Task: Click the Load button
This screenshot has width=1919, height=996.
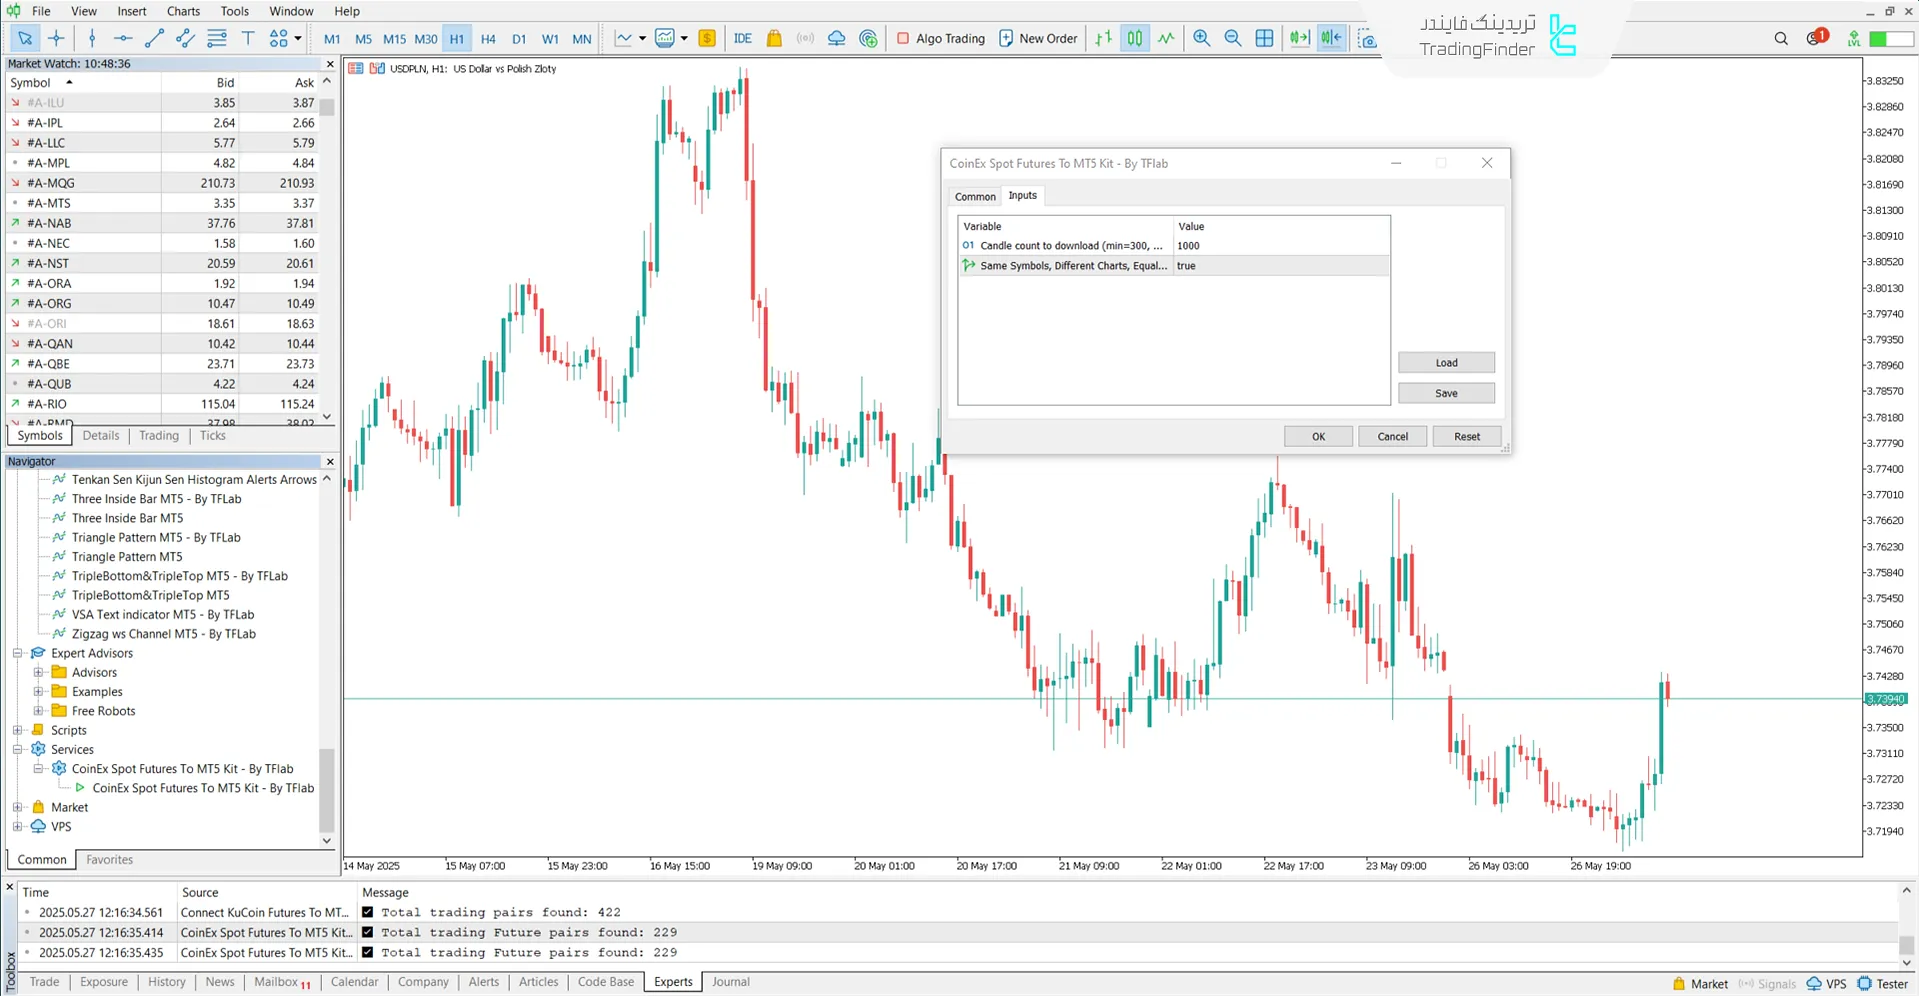Action: tap(1446, 363)
